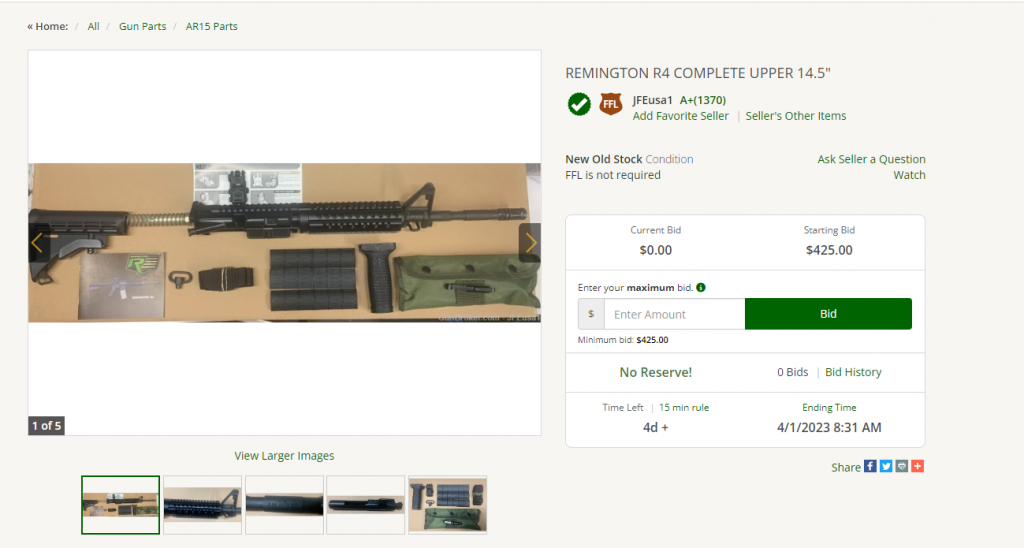Open the orange plus share options
Image resolution: width=1024 pixels, height=548 pixels.
pyautogui.click(x=918, y=466)
